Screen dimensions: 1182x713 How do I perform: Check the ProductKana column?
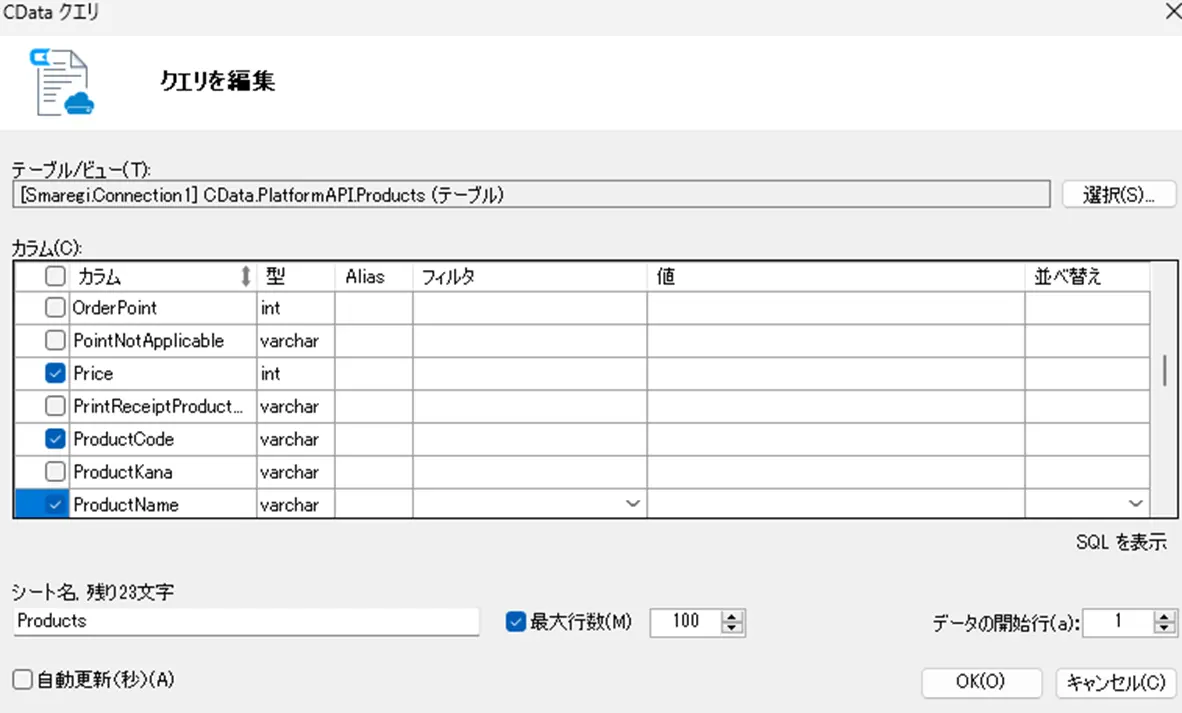[56, 471]
